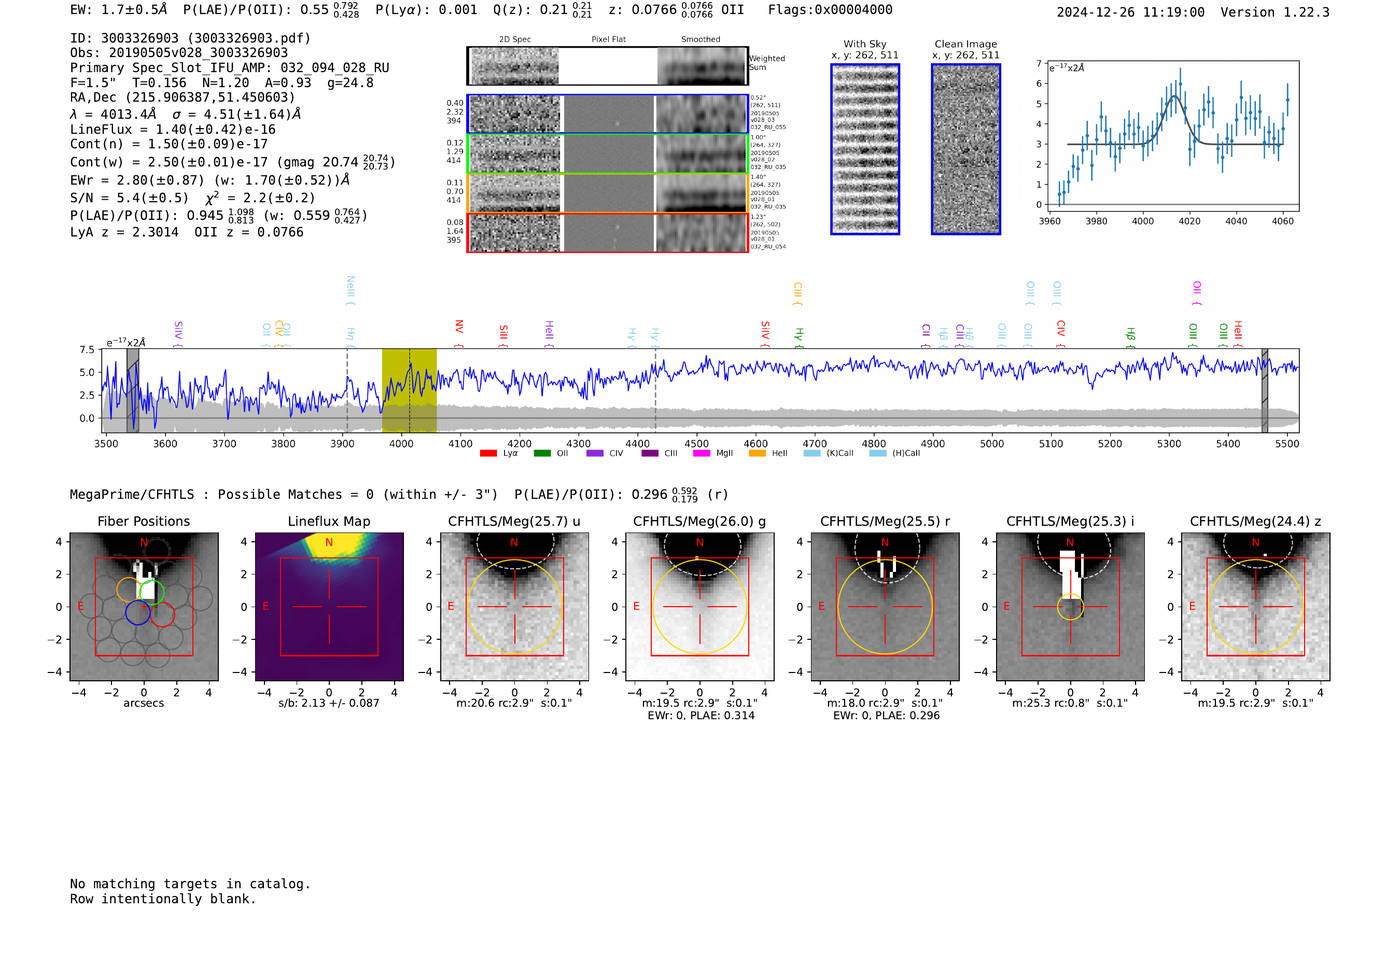Select the orange-bordered 2D spectrum row
This screenshot has height=953, width=1400.
(x=607, y=193)
